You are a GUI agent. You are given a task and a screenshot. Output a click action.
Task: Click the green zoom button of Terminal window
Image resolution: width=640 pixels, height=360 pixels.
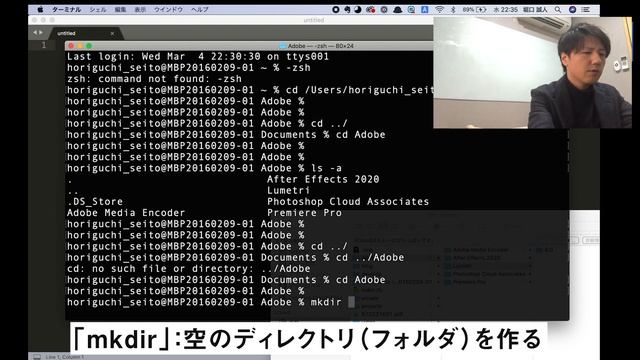click(x=89, y=46)
